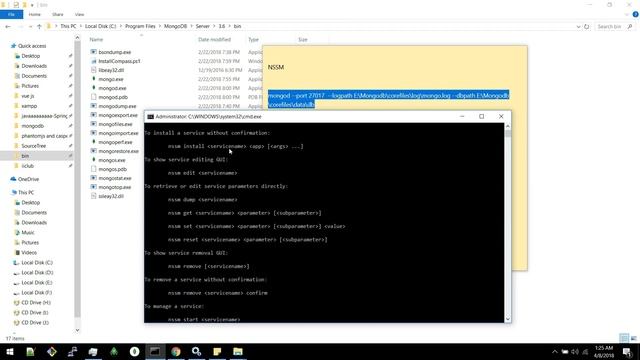Select mongodump.exe file
640x360 pixels.
(x=117, y=106)
